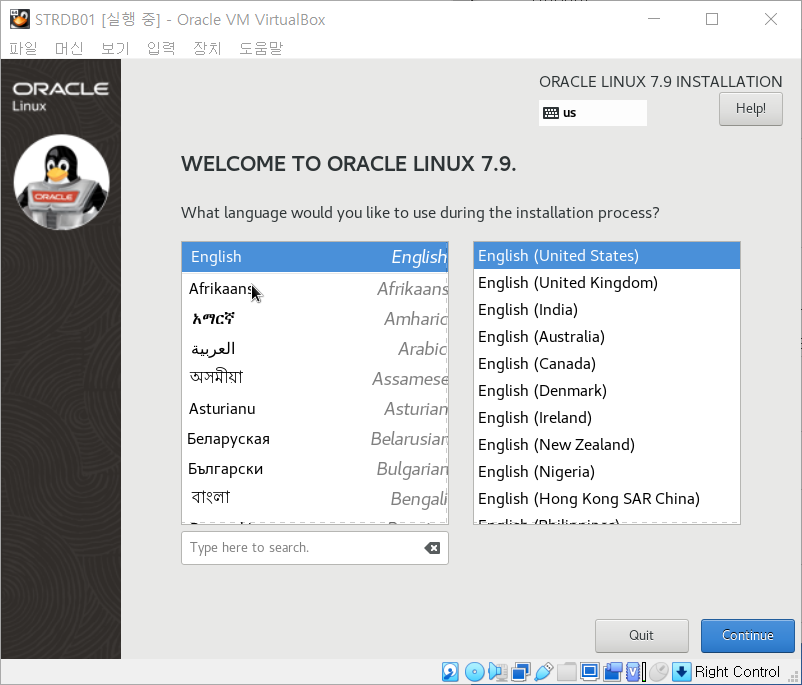Select the Assamese language row
This screenshot has height=685, width=802.
coord(315,379)
